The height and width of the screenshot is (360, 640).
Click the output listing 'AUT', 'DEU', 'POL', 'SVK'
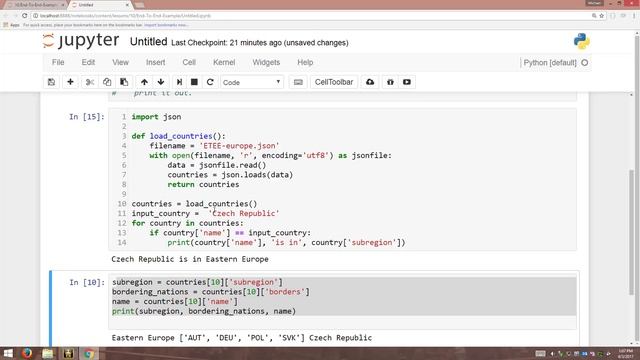(242, 338)
